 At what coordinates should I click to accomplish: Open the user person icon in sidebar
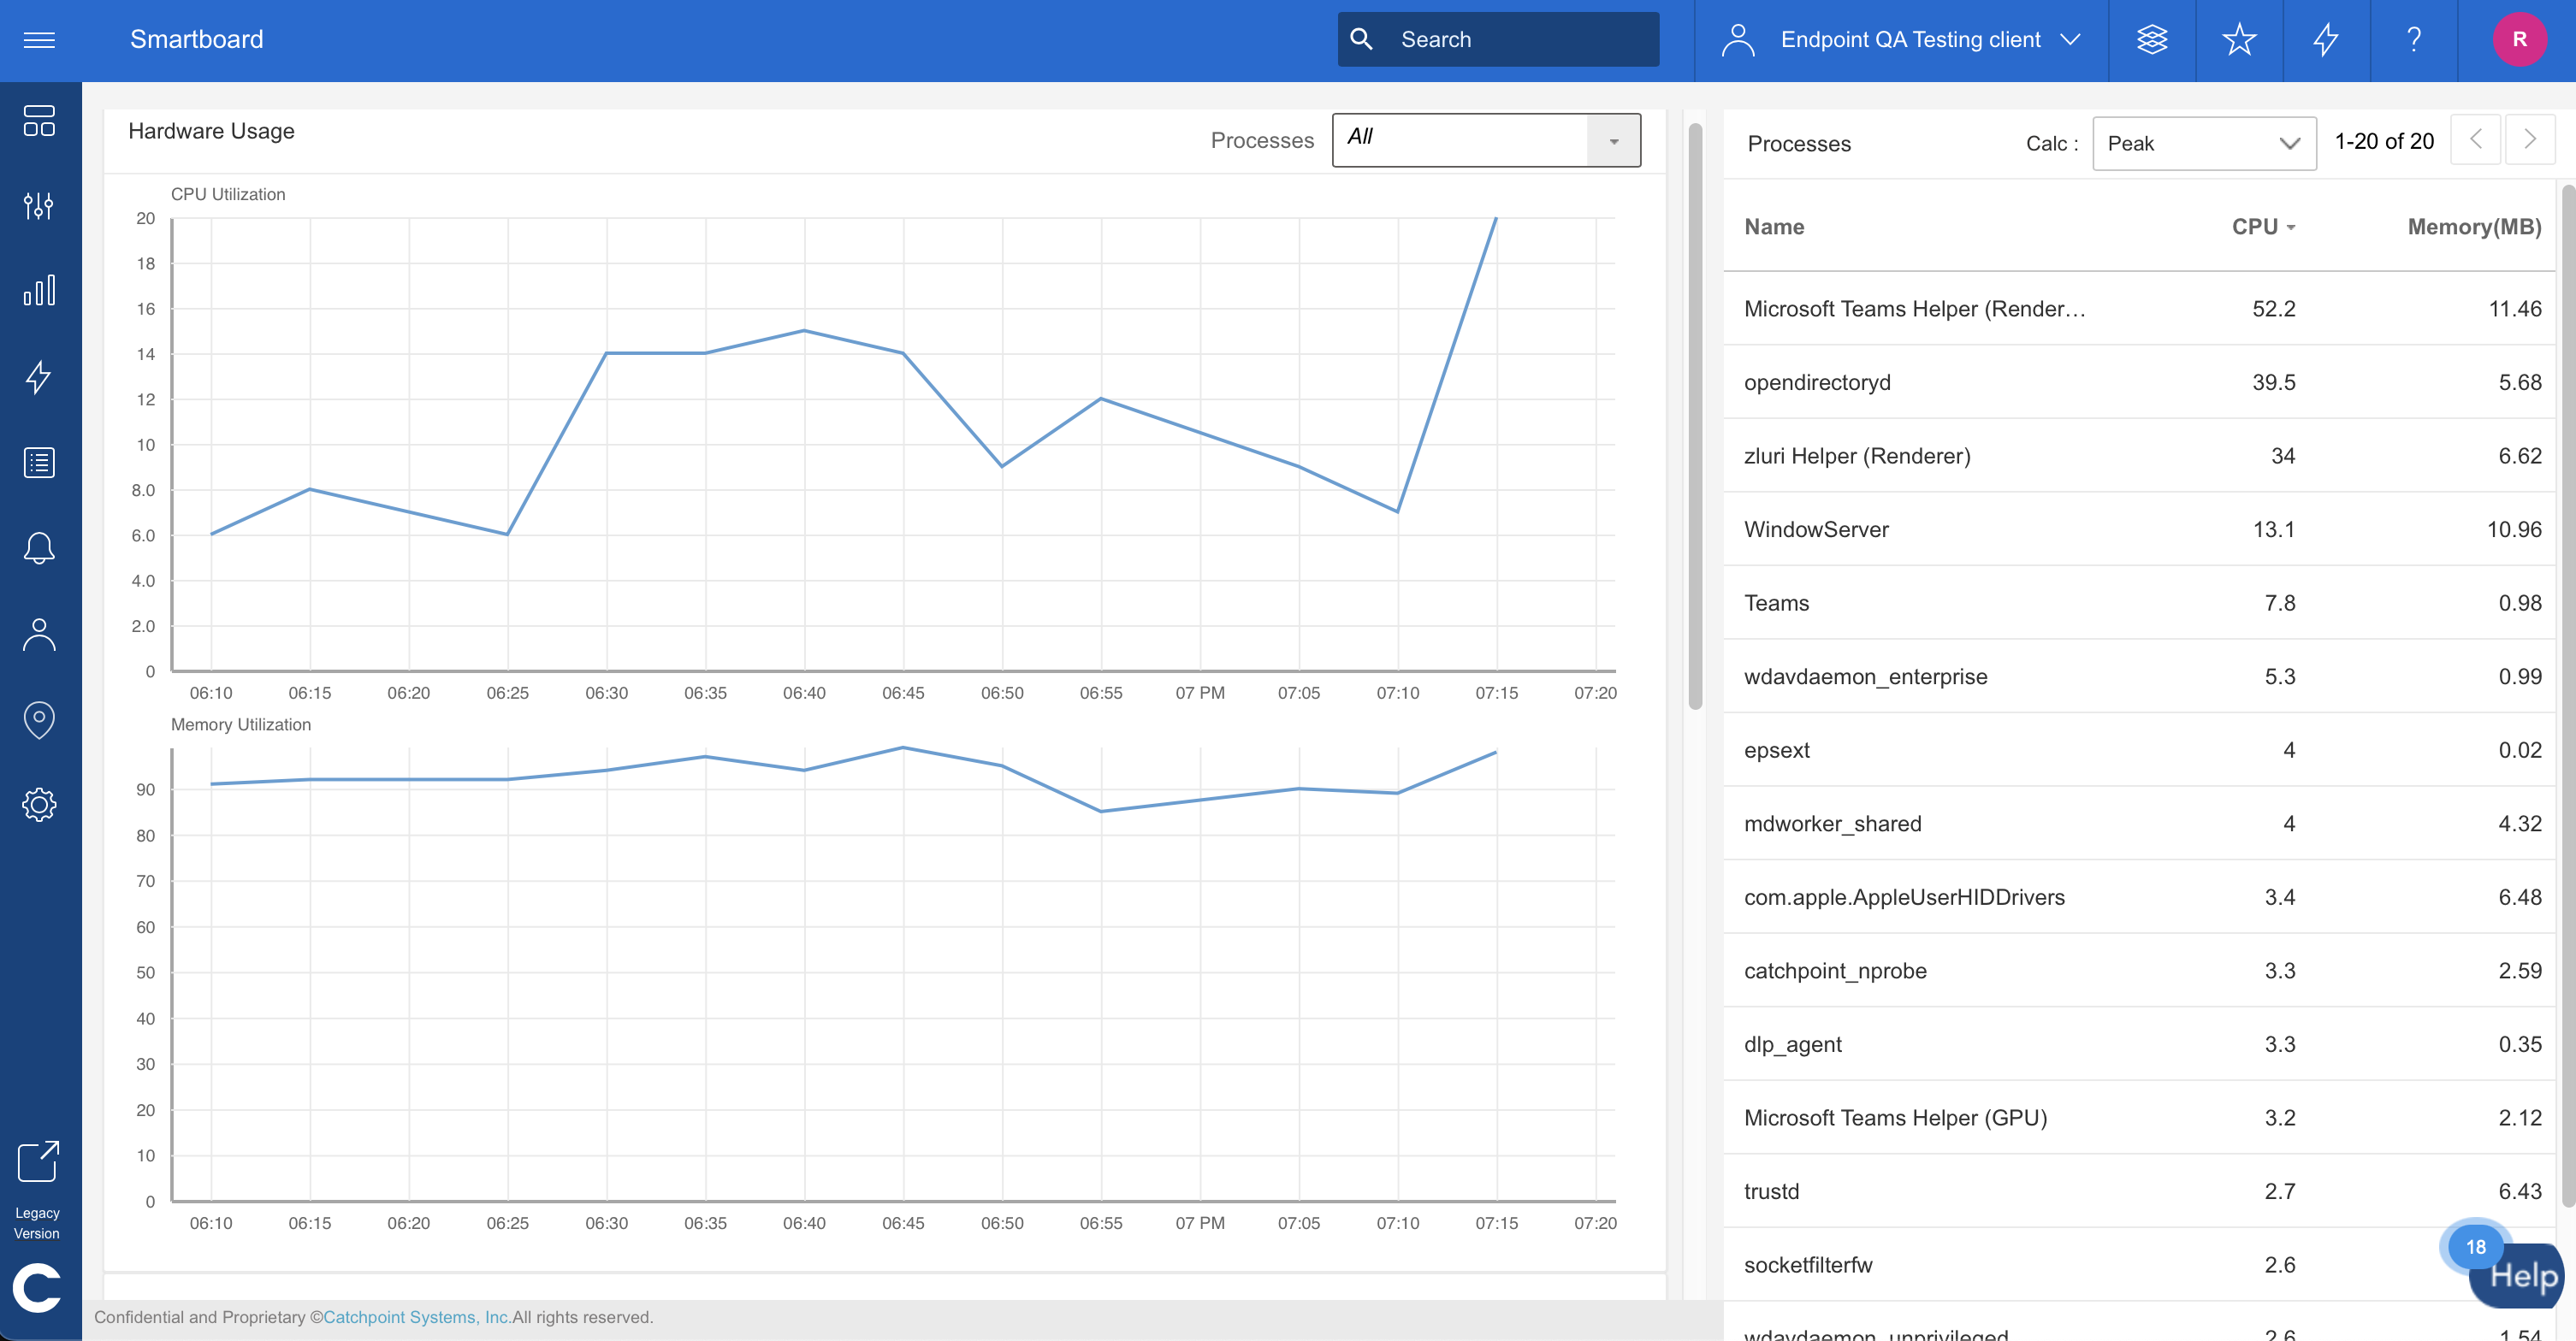click(x=39, y=634)
